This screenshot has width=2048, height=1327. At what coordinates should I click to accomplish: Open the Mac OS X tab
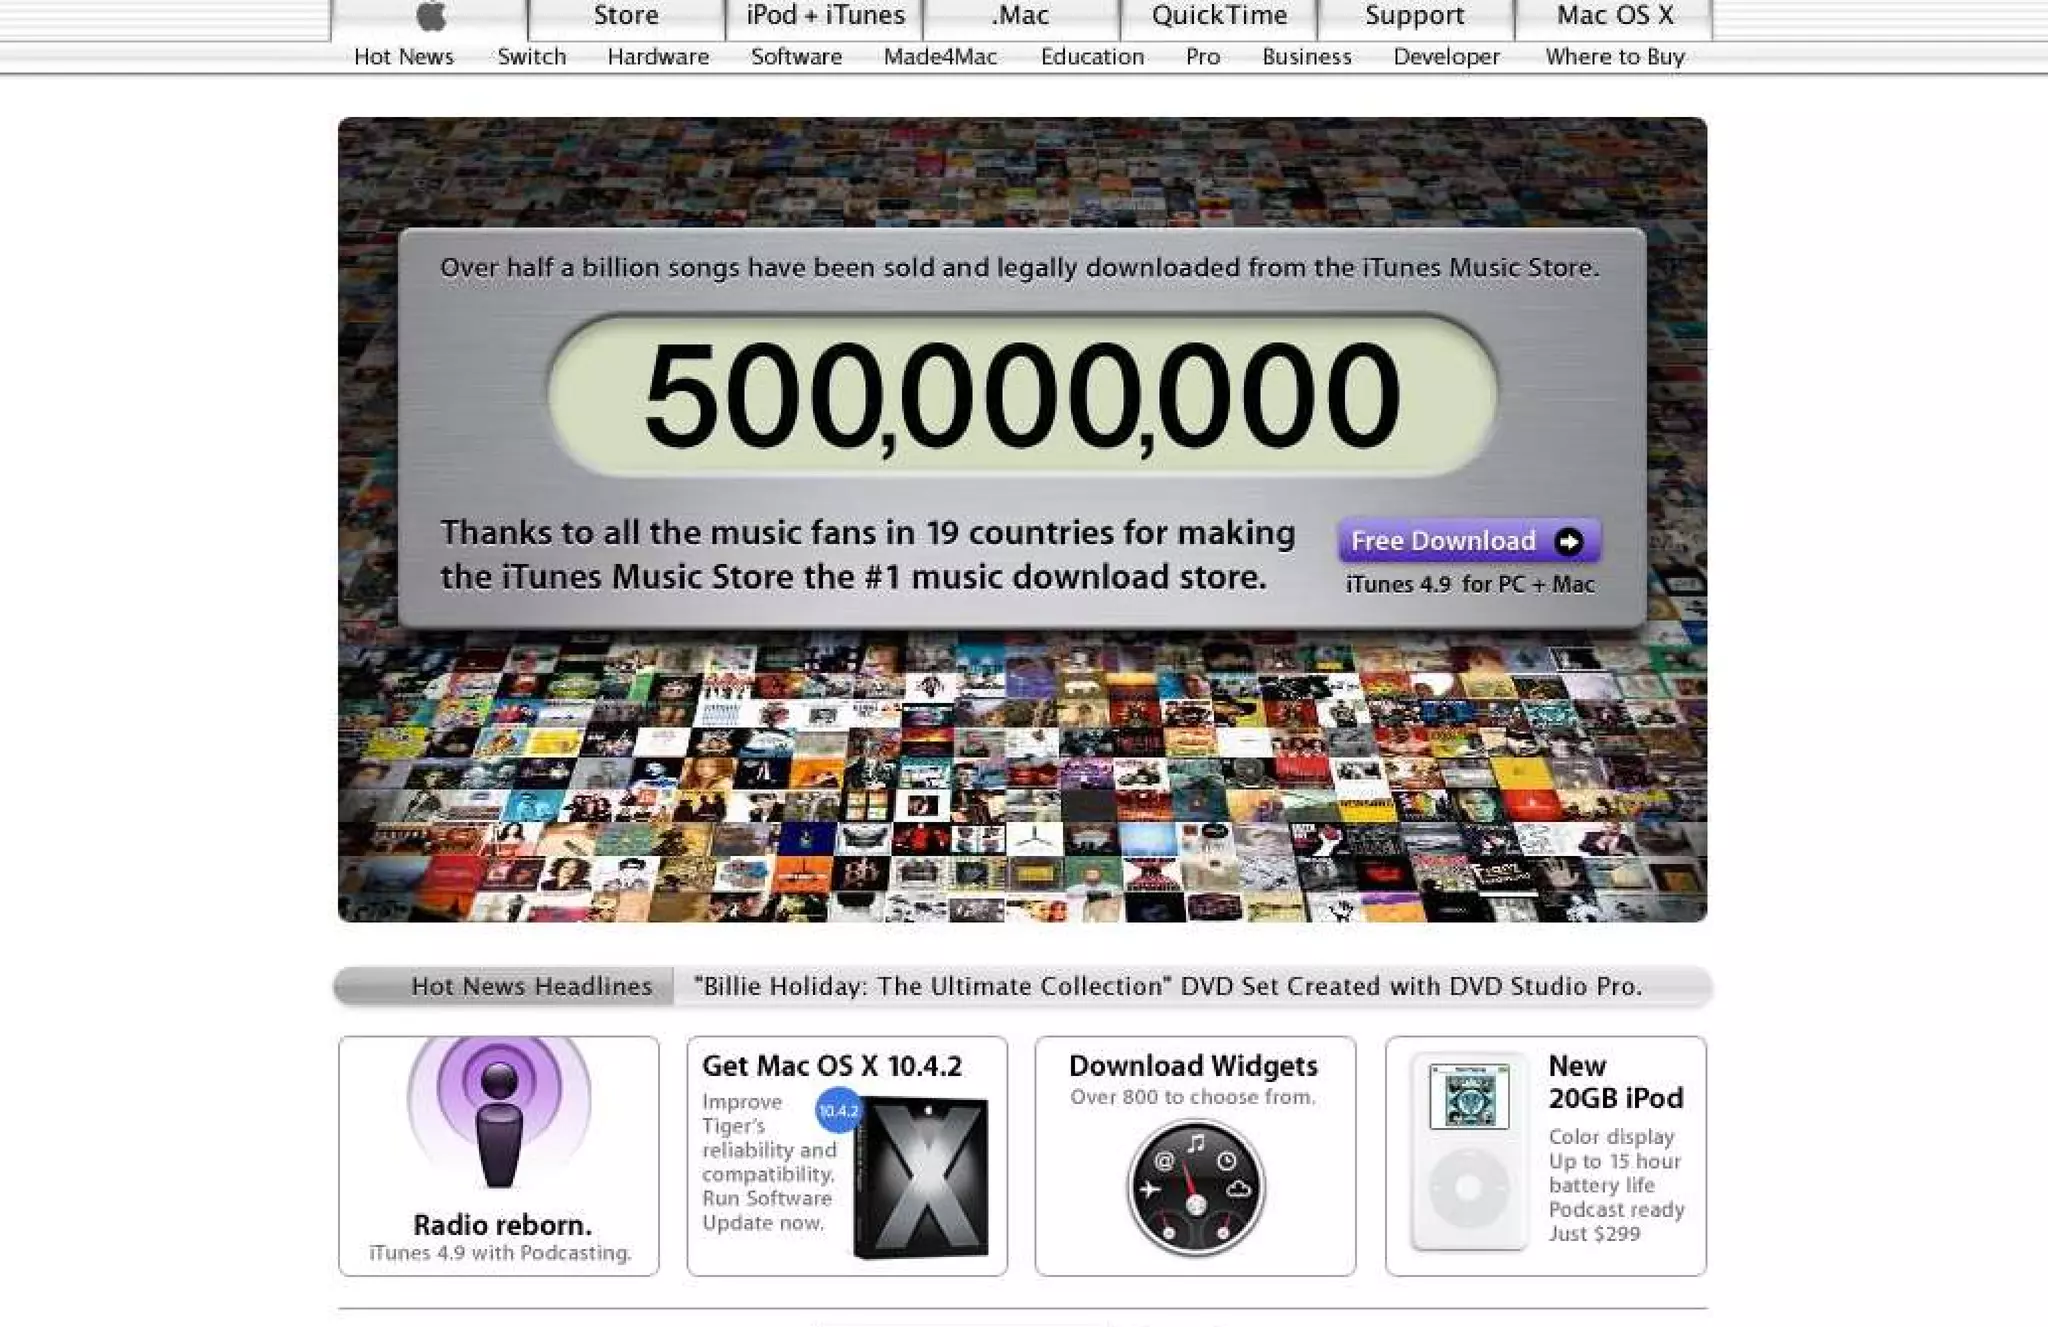click(x=1614, y=17)
